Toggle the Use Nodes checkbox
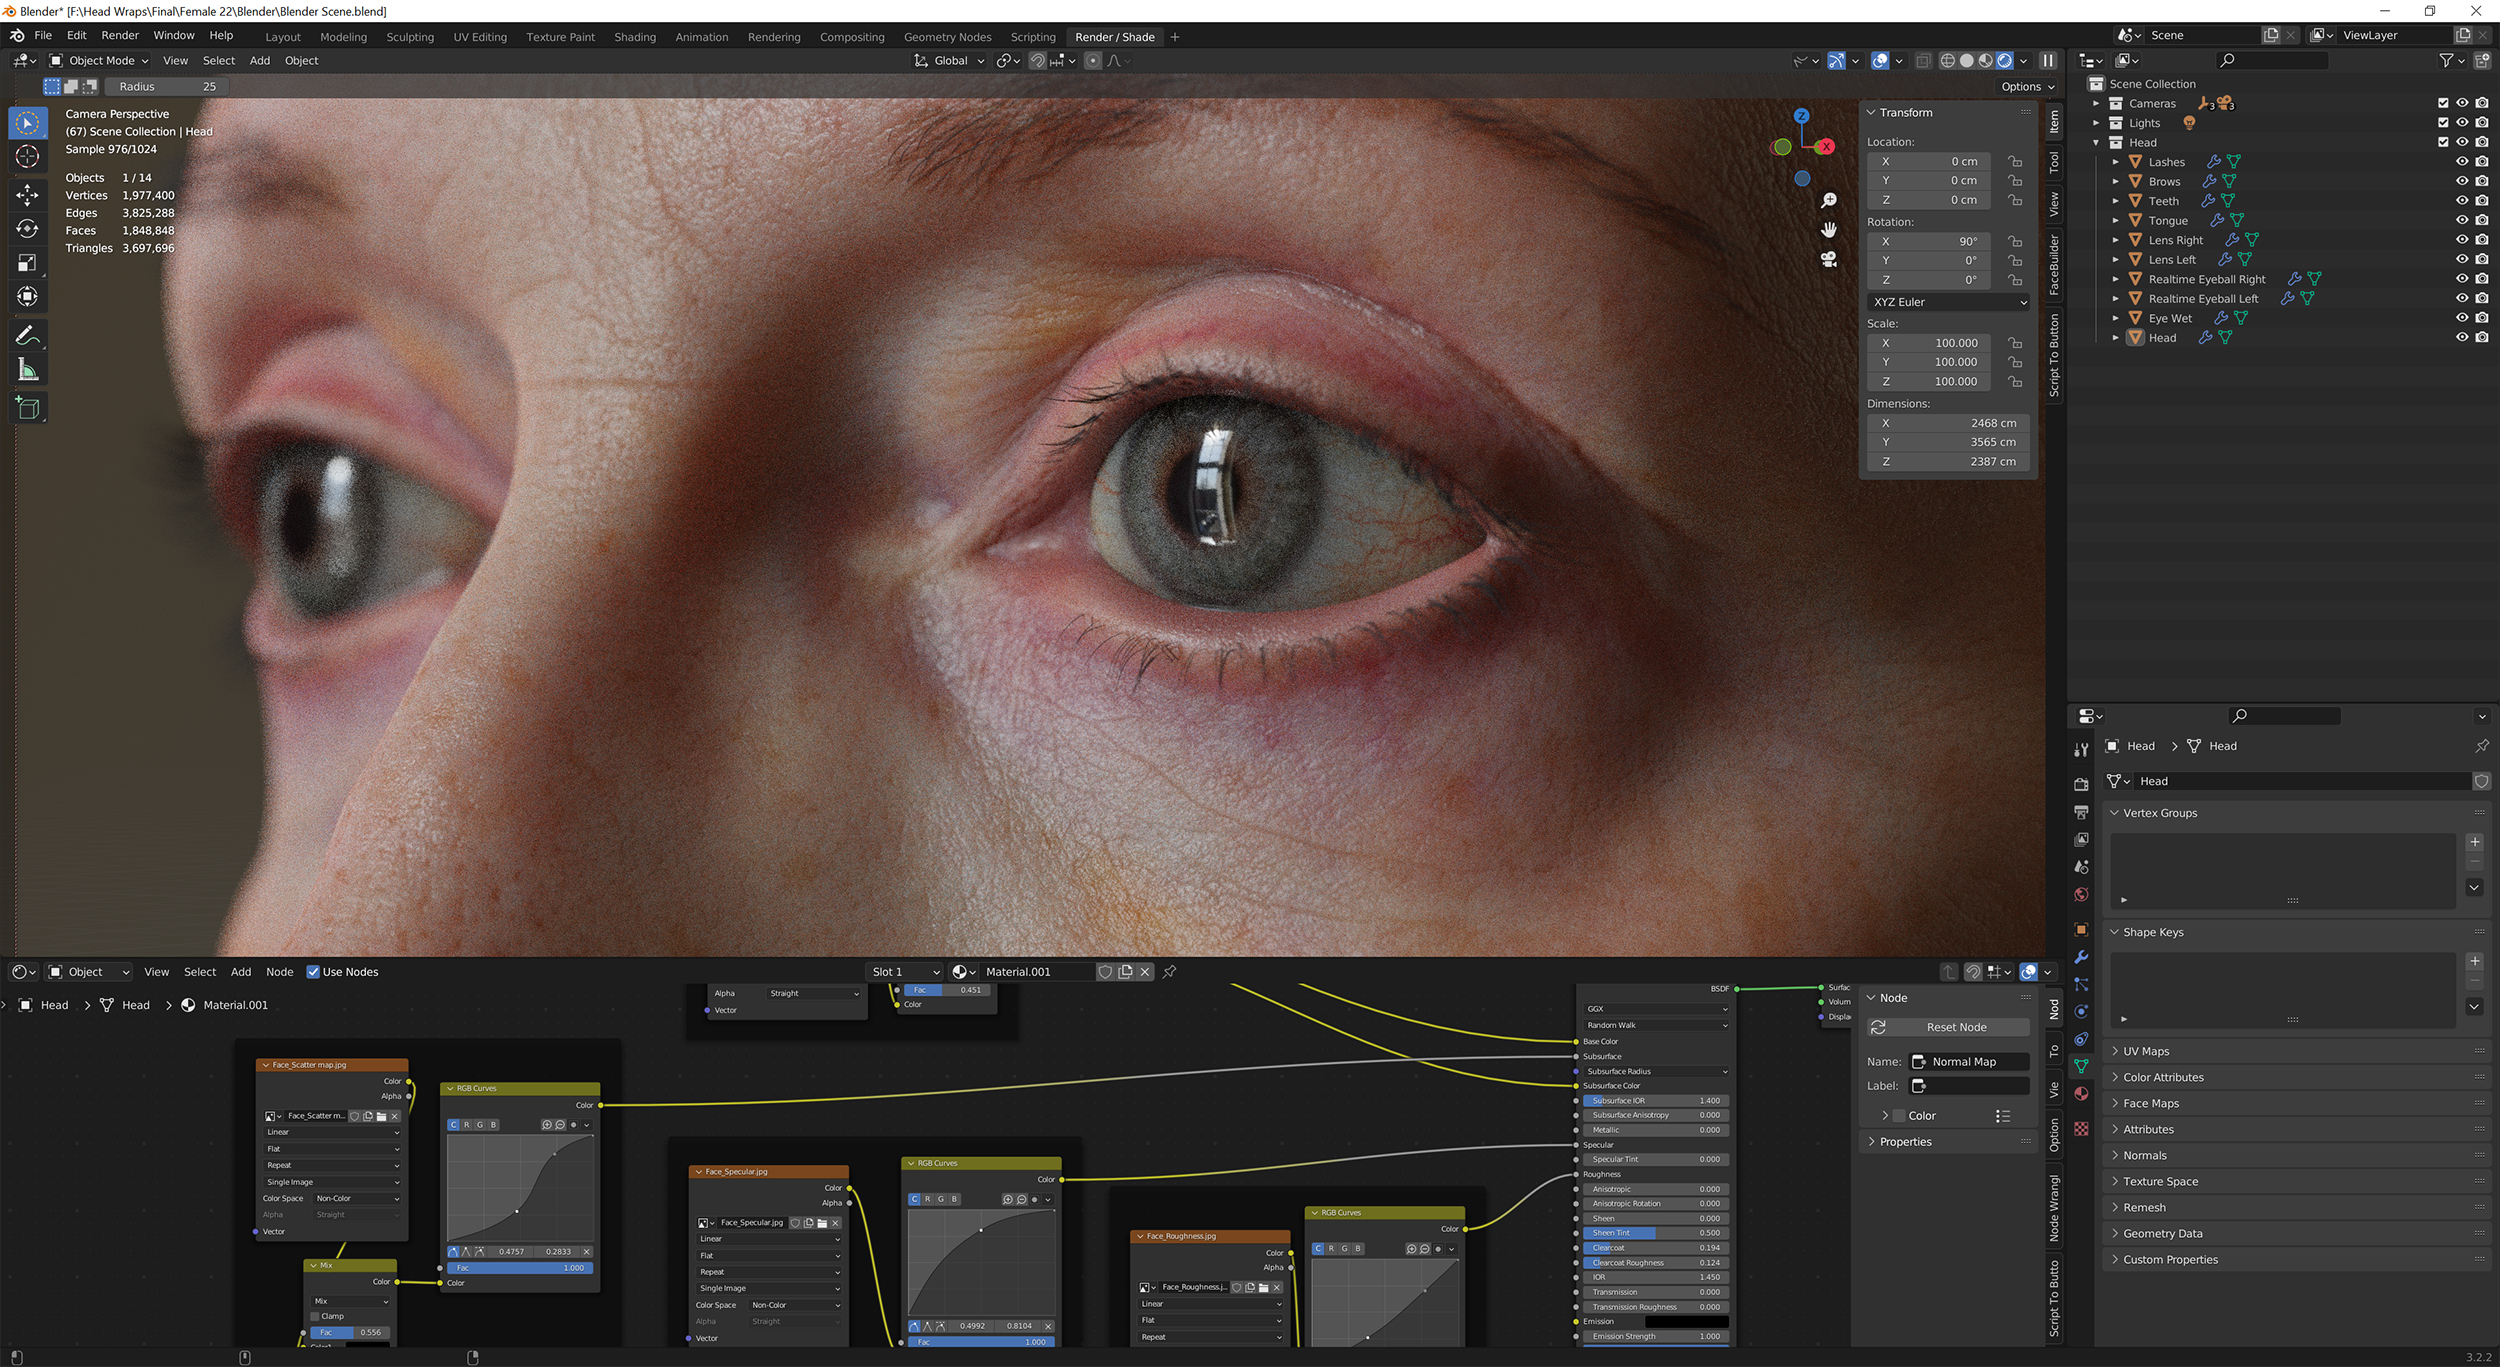This screenshot has height=1367, width=2500. coord(315,971)
